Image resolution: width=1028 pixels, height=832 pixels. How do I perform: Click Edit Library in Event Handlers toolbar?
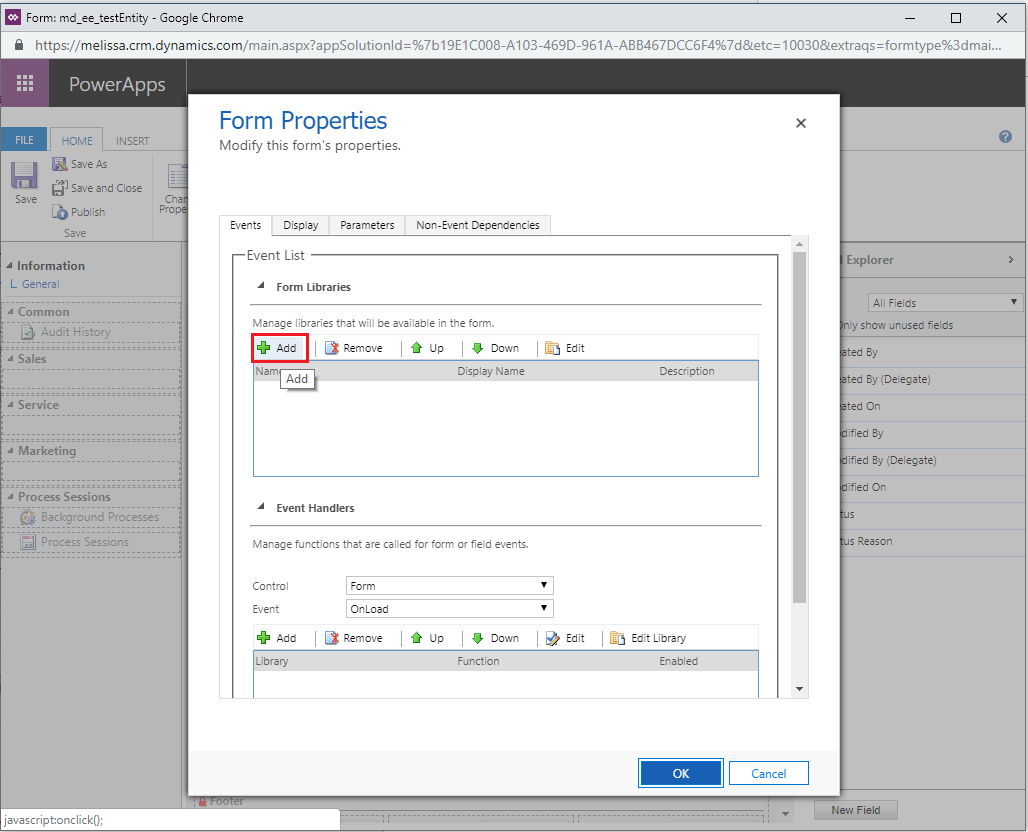[x=648, y=638]
